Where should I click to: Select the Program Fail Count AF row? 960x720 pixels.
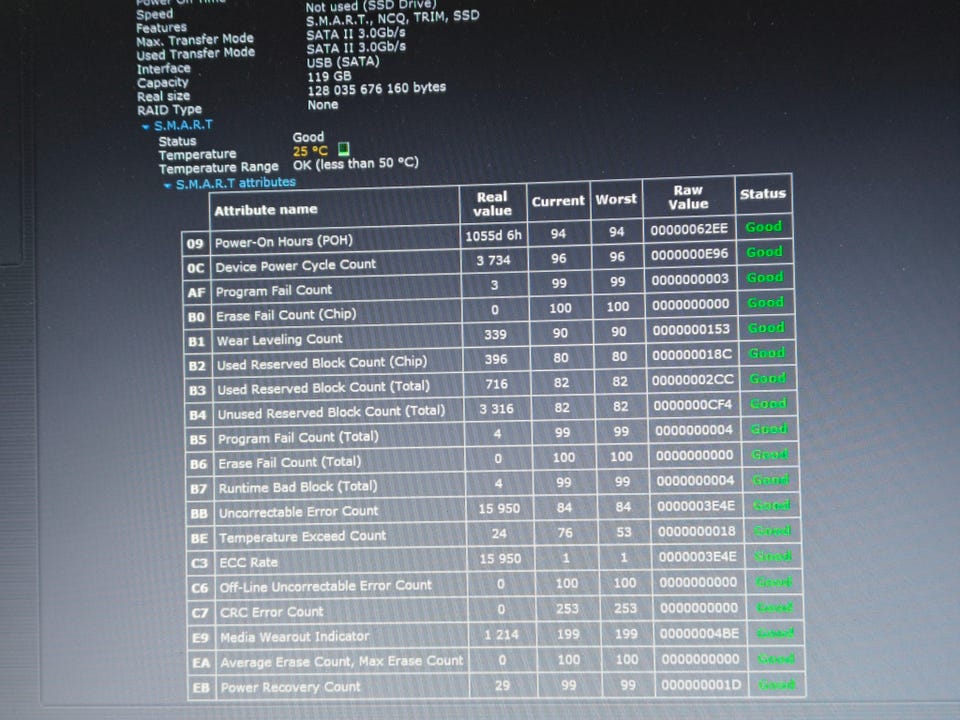pos(489,285)
